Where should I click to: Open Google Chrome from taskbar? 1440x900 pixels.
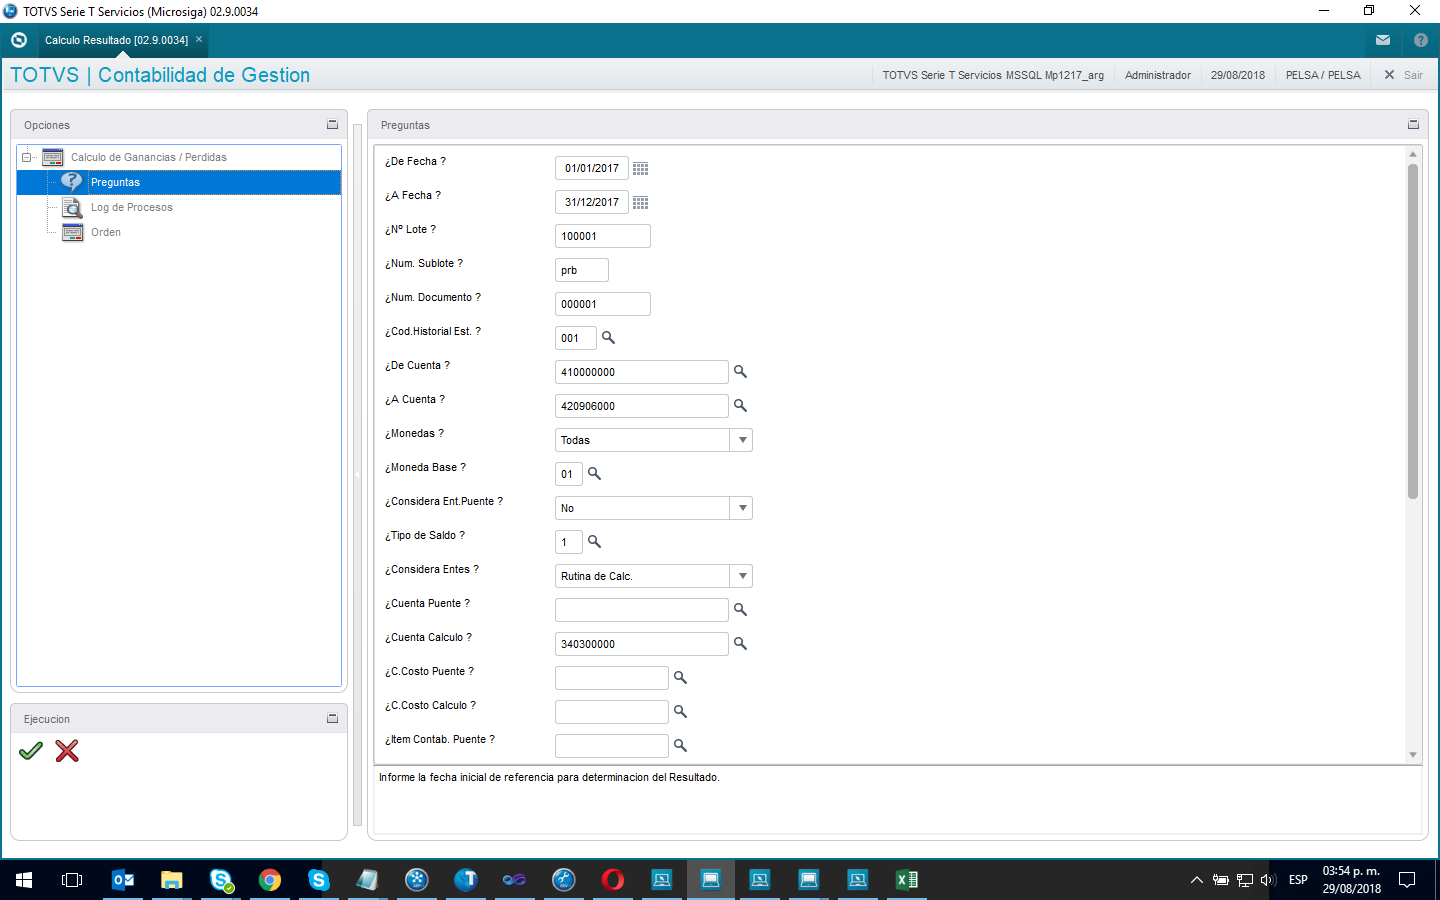click(x=270, y=880)
